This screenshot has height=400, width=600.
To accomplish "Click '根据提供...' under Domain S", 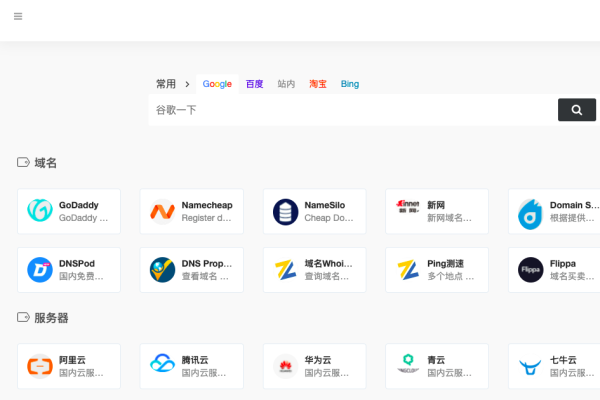I will (572, 218).
